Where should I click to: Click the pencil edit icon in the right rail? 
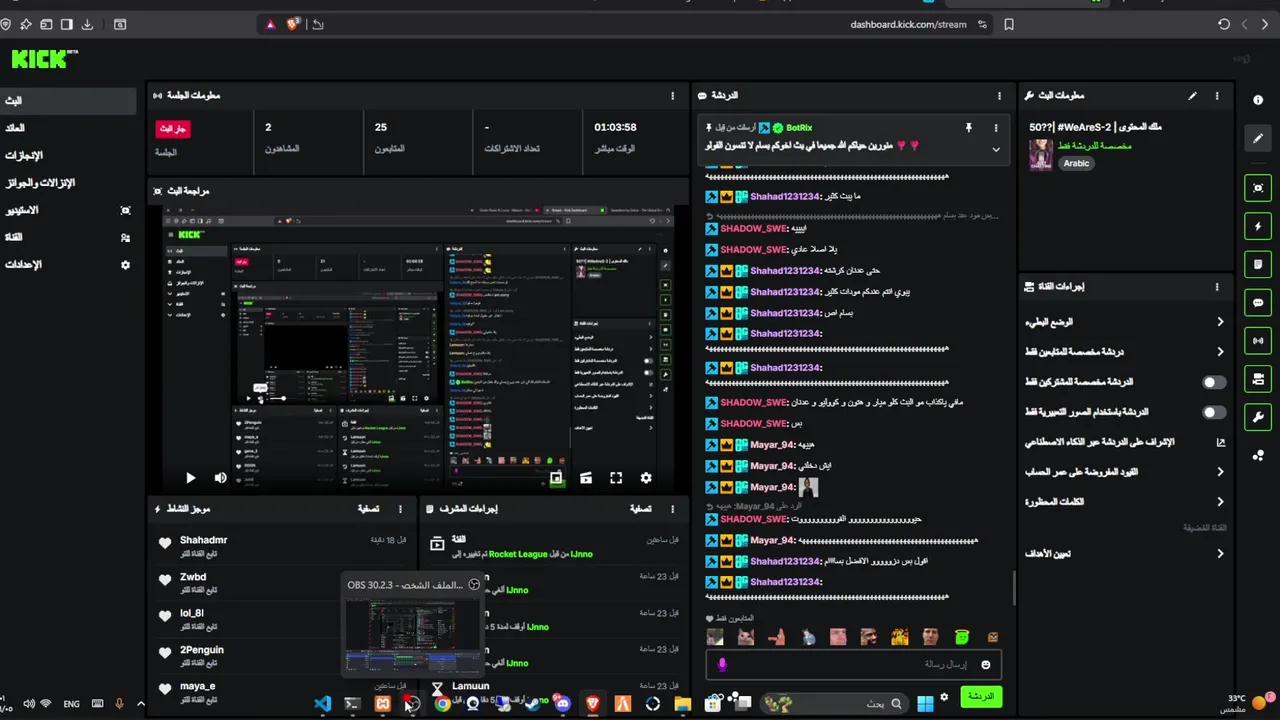coord(1258,139)
